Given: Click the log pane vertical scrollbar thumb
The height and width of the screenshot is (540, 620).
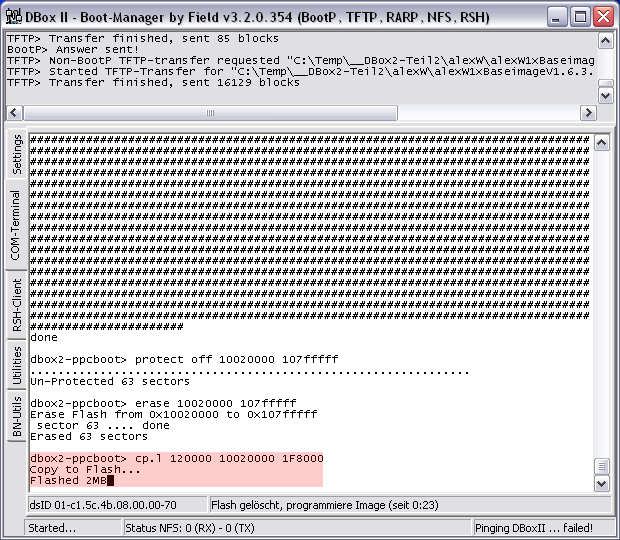Looking at the screenshot, I should [x=605, y=83].
